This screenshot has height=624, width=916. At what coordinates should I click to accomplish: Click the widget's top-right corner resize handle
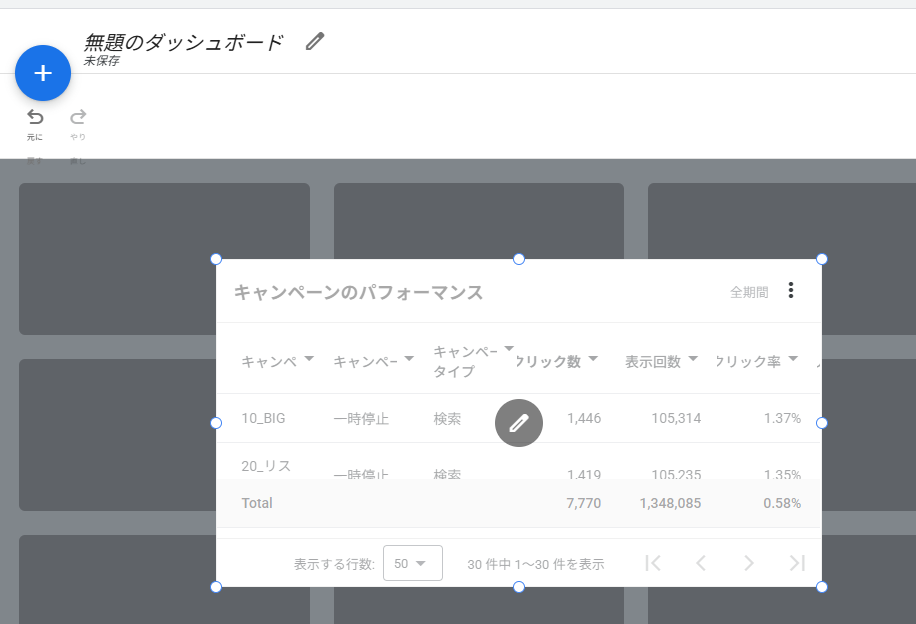822,259
